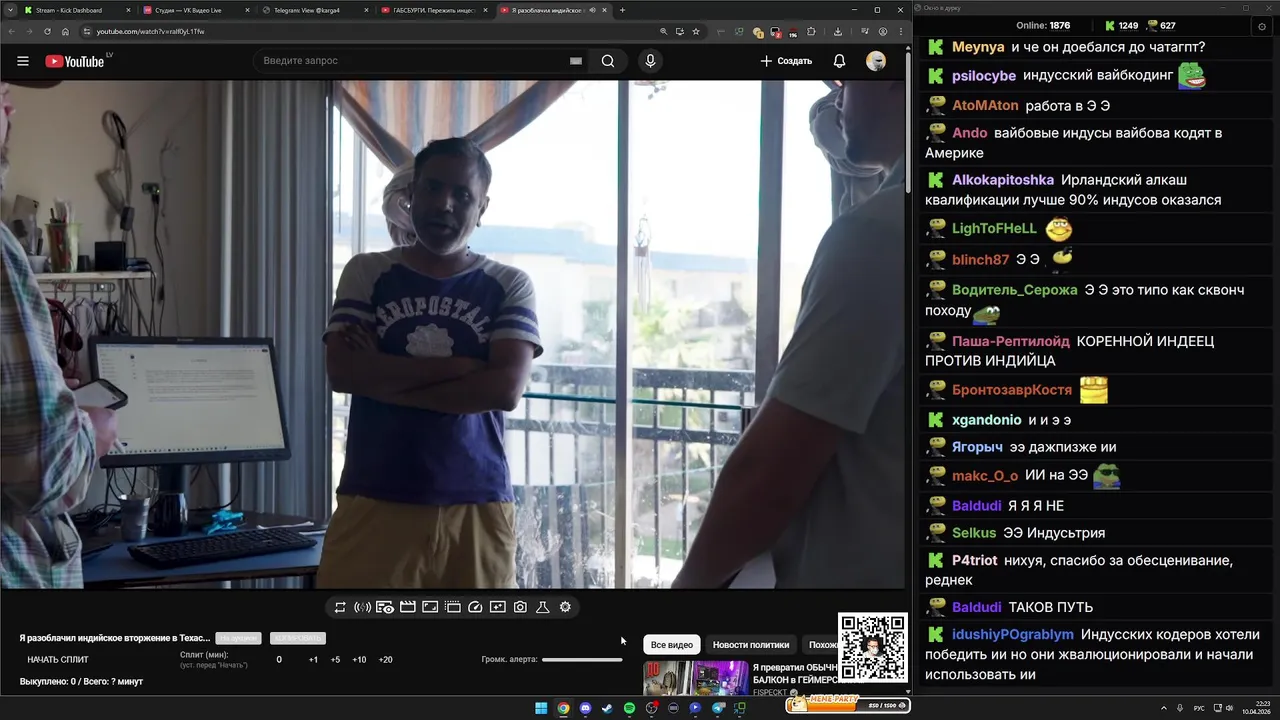Screen dimensions: 1280x720
Task: Open the on-screen keyboard in search box
Action: (576, 61)
